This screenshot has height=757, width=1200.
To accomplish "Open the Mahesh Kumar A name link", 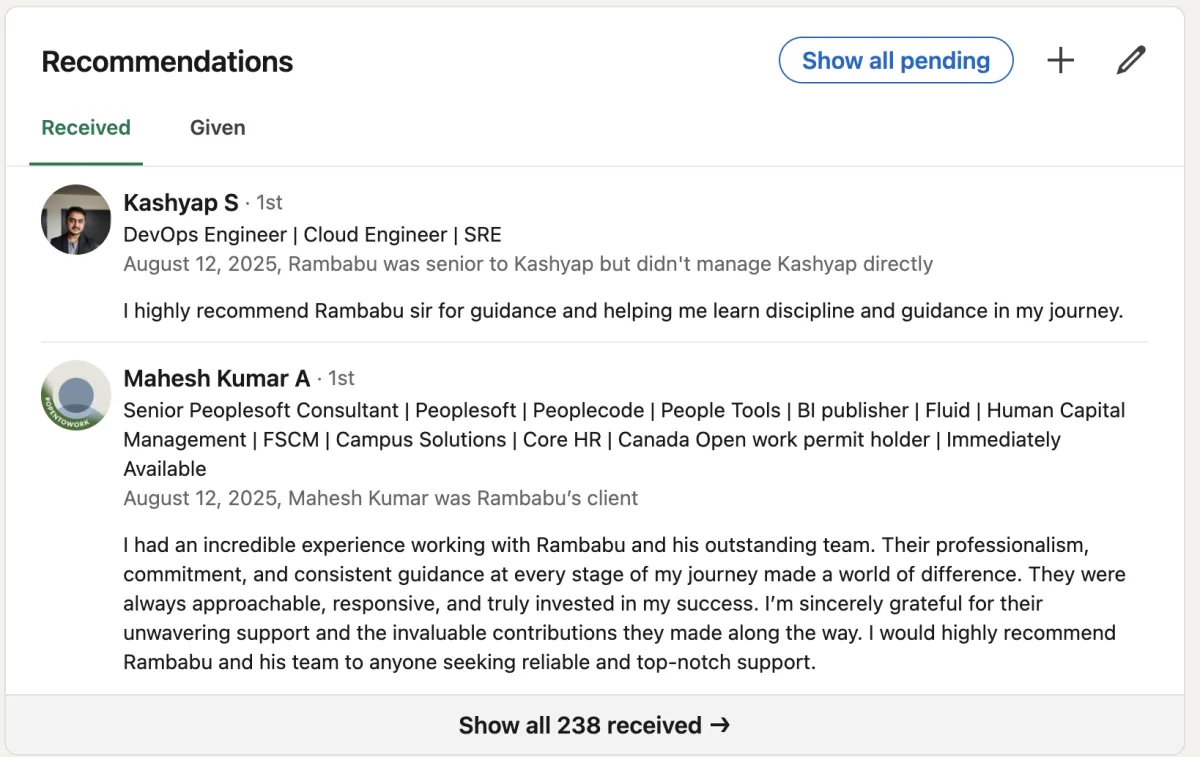I will [216, 378].
